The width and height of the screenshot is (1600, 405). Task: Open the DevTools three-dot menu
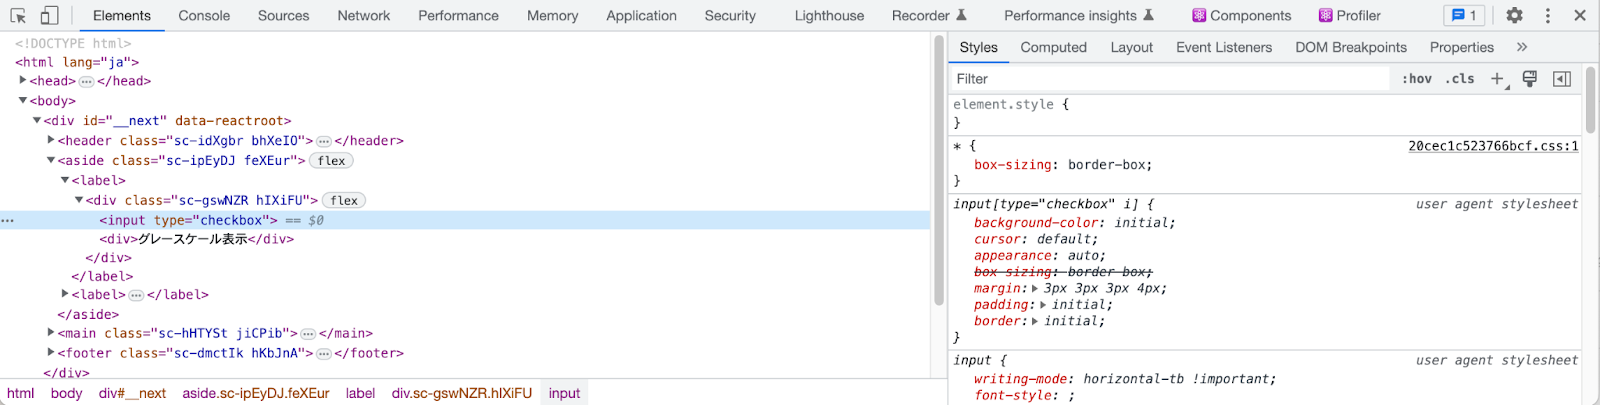tap(1547, 16)
